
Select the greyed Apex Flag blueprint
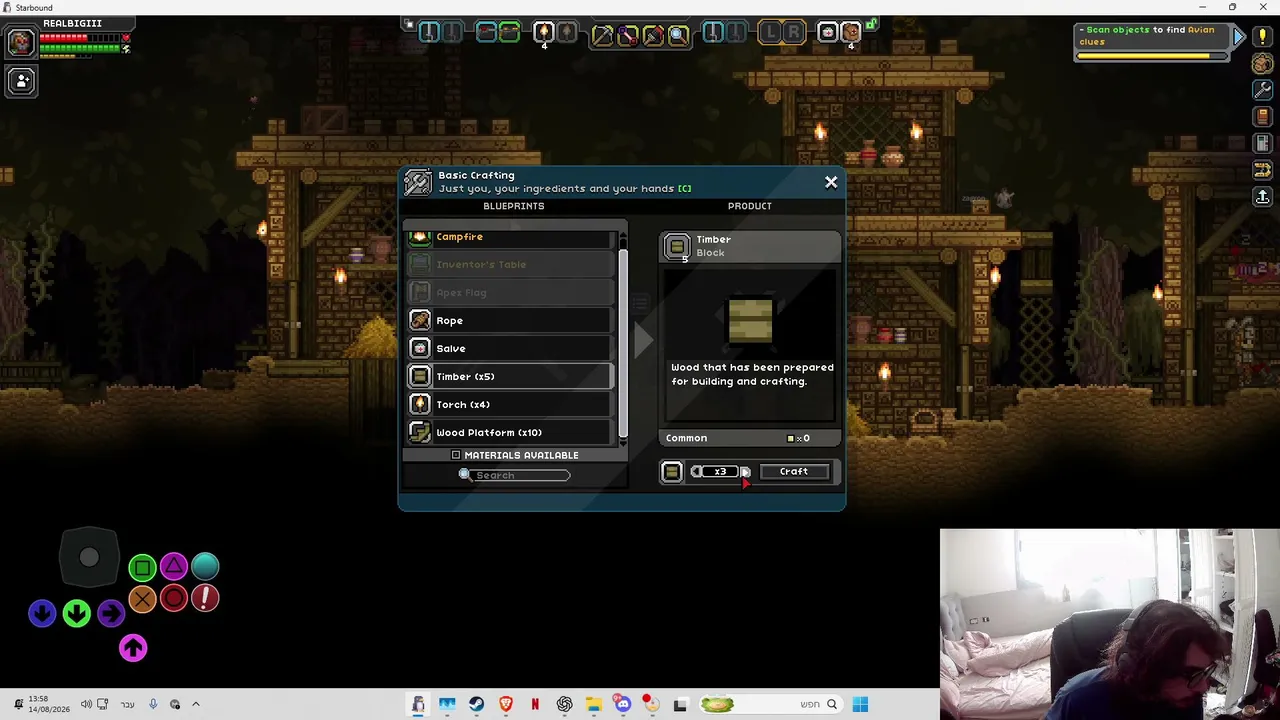coord(510,292)
